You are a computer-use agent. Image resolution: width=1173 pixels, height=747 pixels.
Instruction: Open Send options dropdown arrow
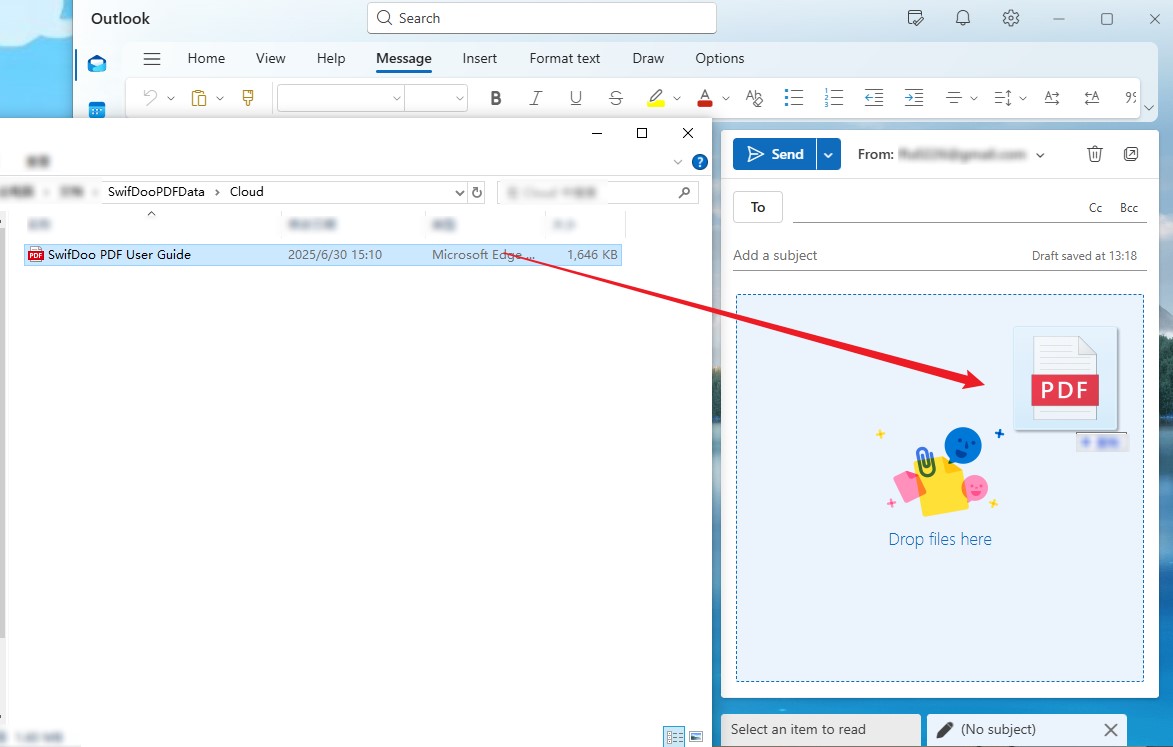click(828, 154)
